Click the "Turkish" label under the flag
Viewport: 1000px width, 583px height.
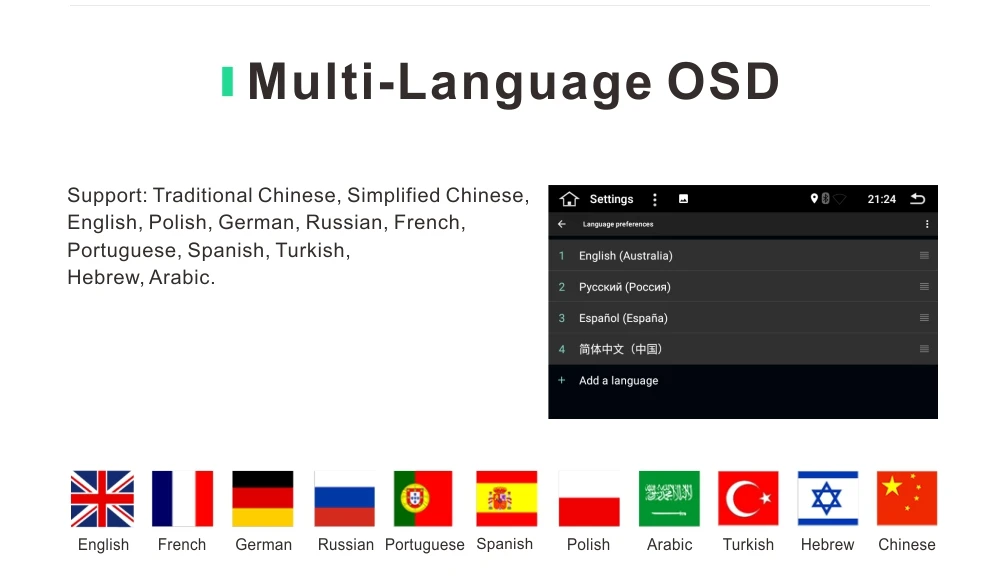point(748,544)
